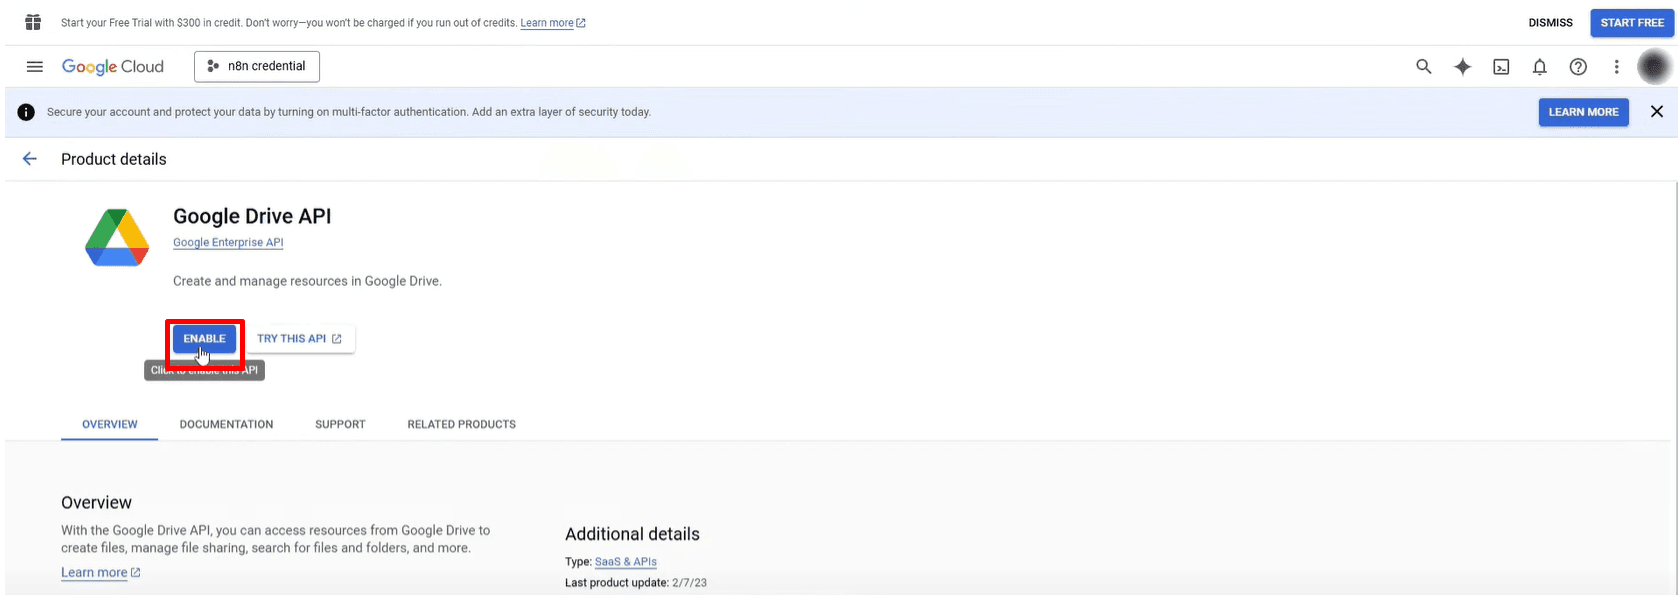This screenshot has height=595, width=1678.
Task: Click the gift icon in free trial banner
Action: [33, 22]
